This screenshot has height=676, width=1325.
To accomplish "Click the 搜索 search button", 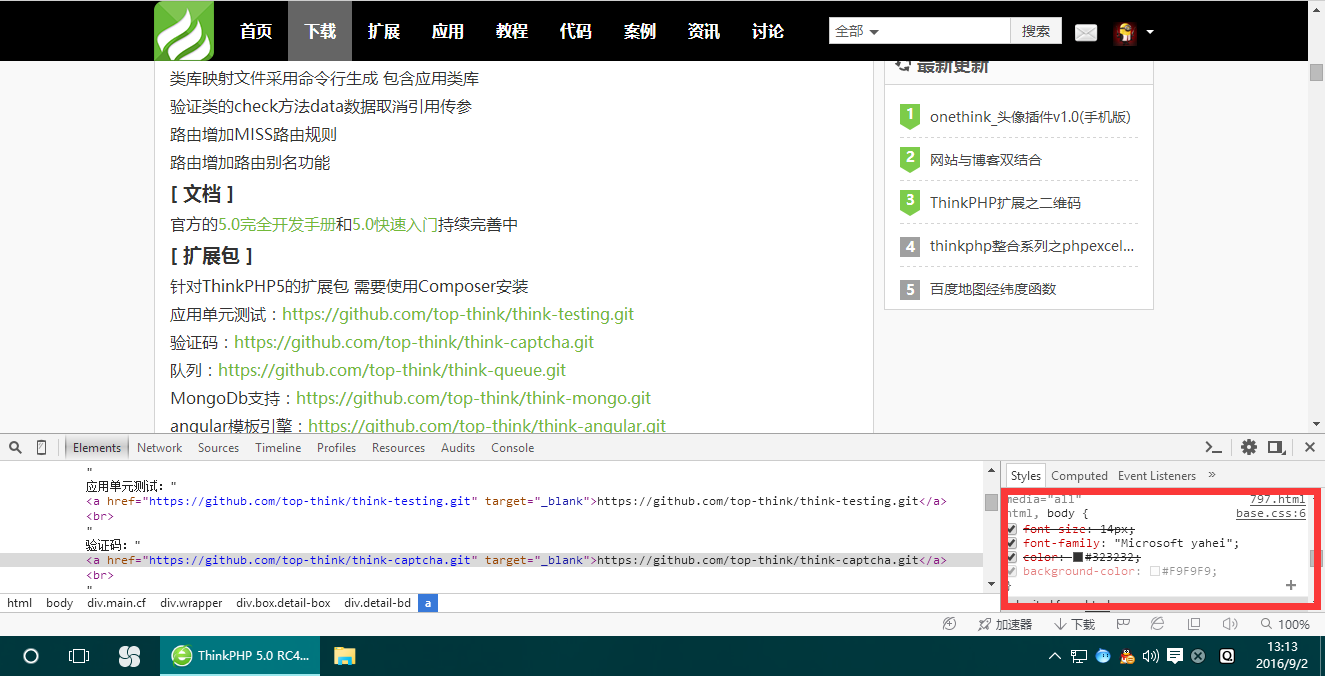I will tap(1036, 31).
